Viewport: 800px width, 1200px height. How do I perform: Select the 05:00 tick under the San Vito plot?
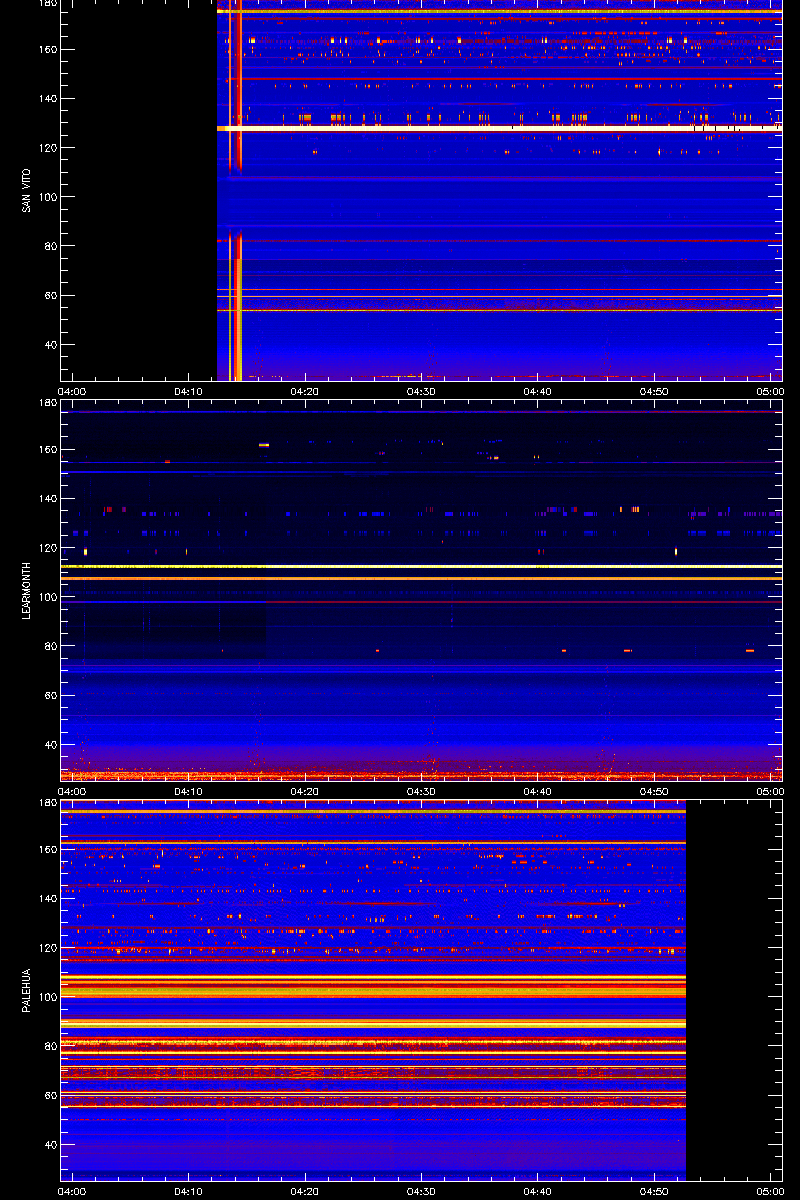770,392
